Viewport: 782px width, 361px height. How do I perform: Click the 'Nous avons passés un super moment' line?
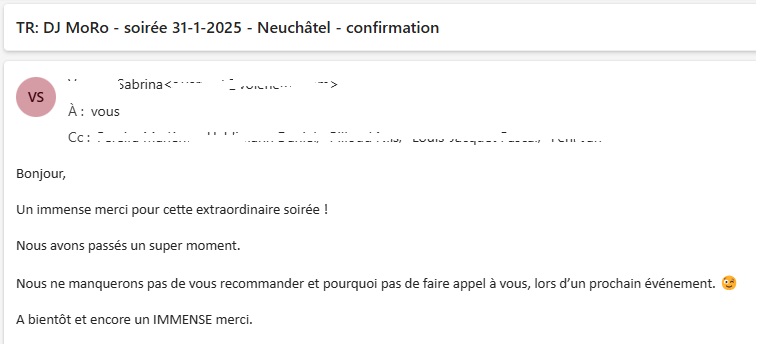tap(128, 246)
